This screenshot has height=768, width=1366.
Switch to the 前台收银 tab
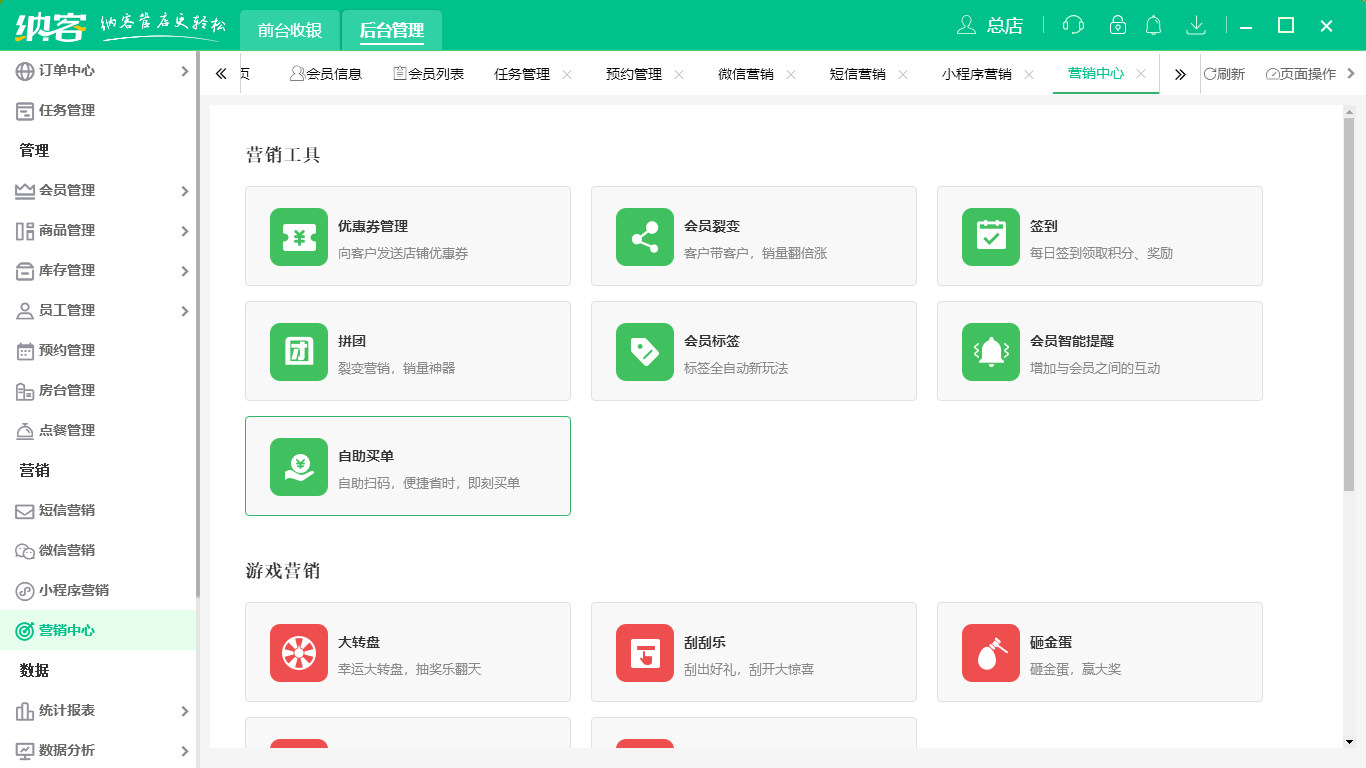click(x=290, y=30)
